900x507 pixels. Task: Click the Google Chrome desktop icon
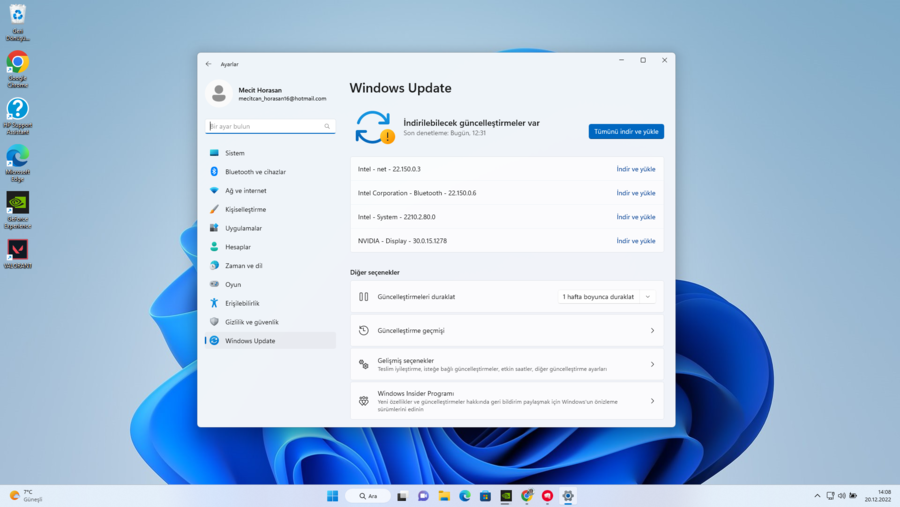click(x=18, y=69)
